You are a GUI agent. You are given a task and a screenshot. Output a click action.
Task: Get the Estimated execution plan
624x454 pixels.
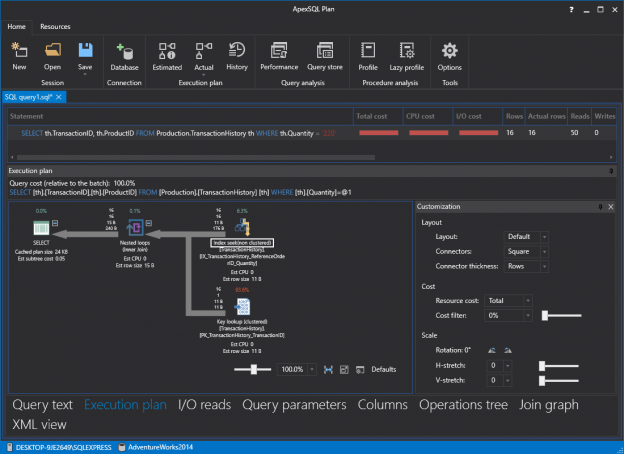tap(167, 51)
